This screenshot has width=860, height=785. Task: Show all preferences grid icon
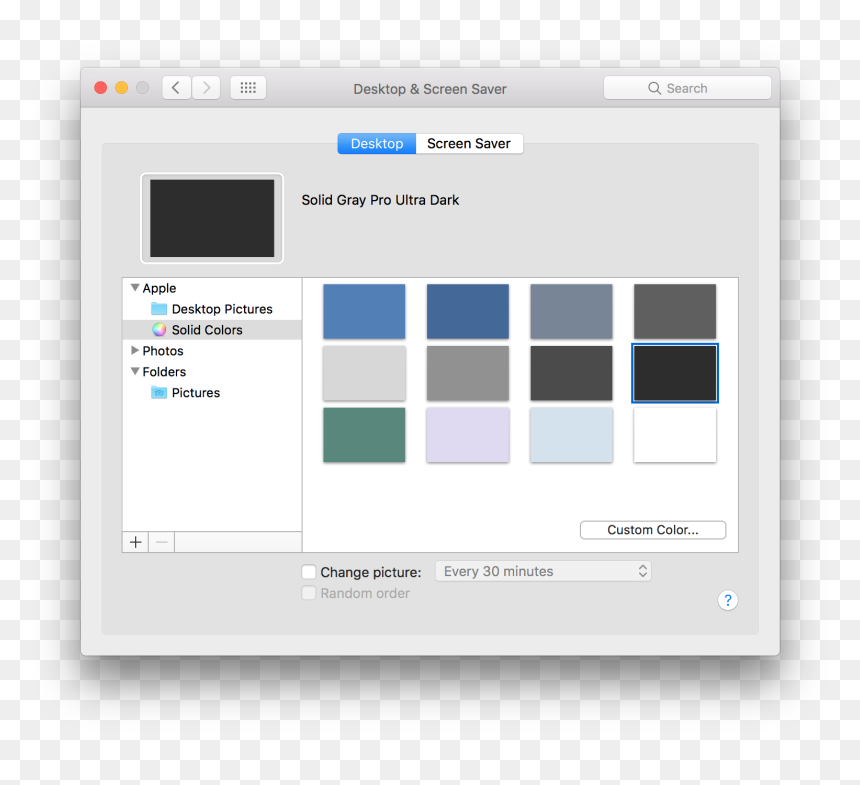click(248, 88)
